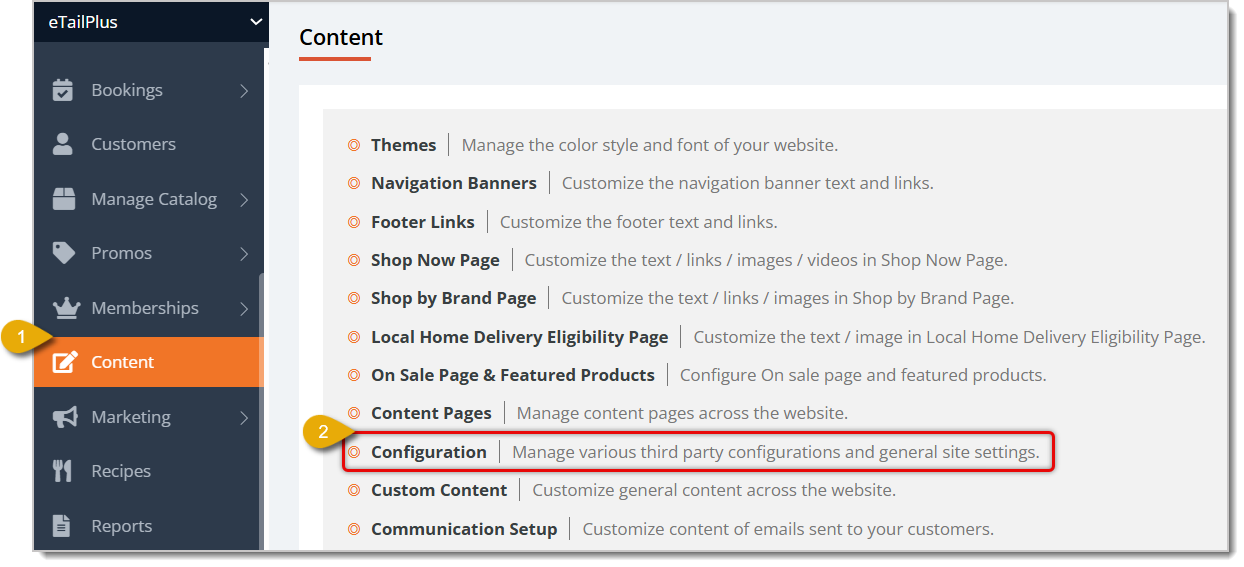1244x567 pixels.
Task: Click the Manage Catalog box icon
Action: [64, 199]
